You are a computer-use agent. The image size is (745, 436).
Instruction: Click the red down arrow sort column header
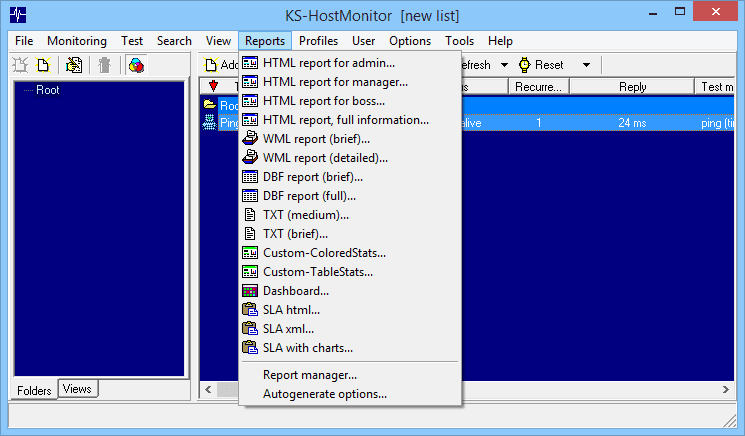[x=213, y=86]
